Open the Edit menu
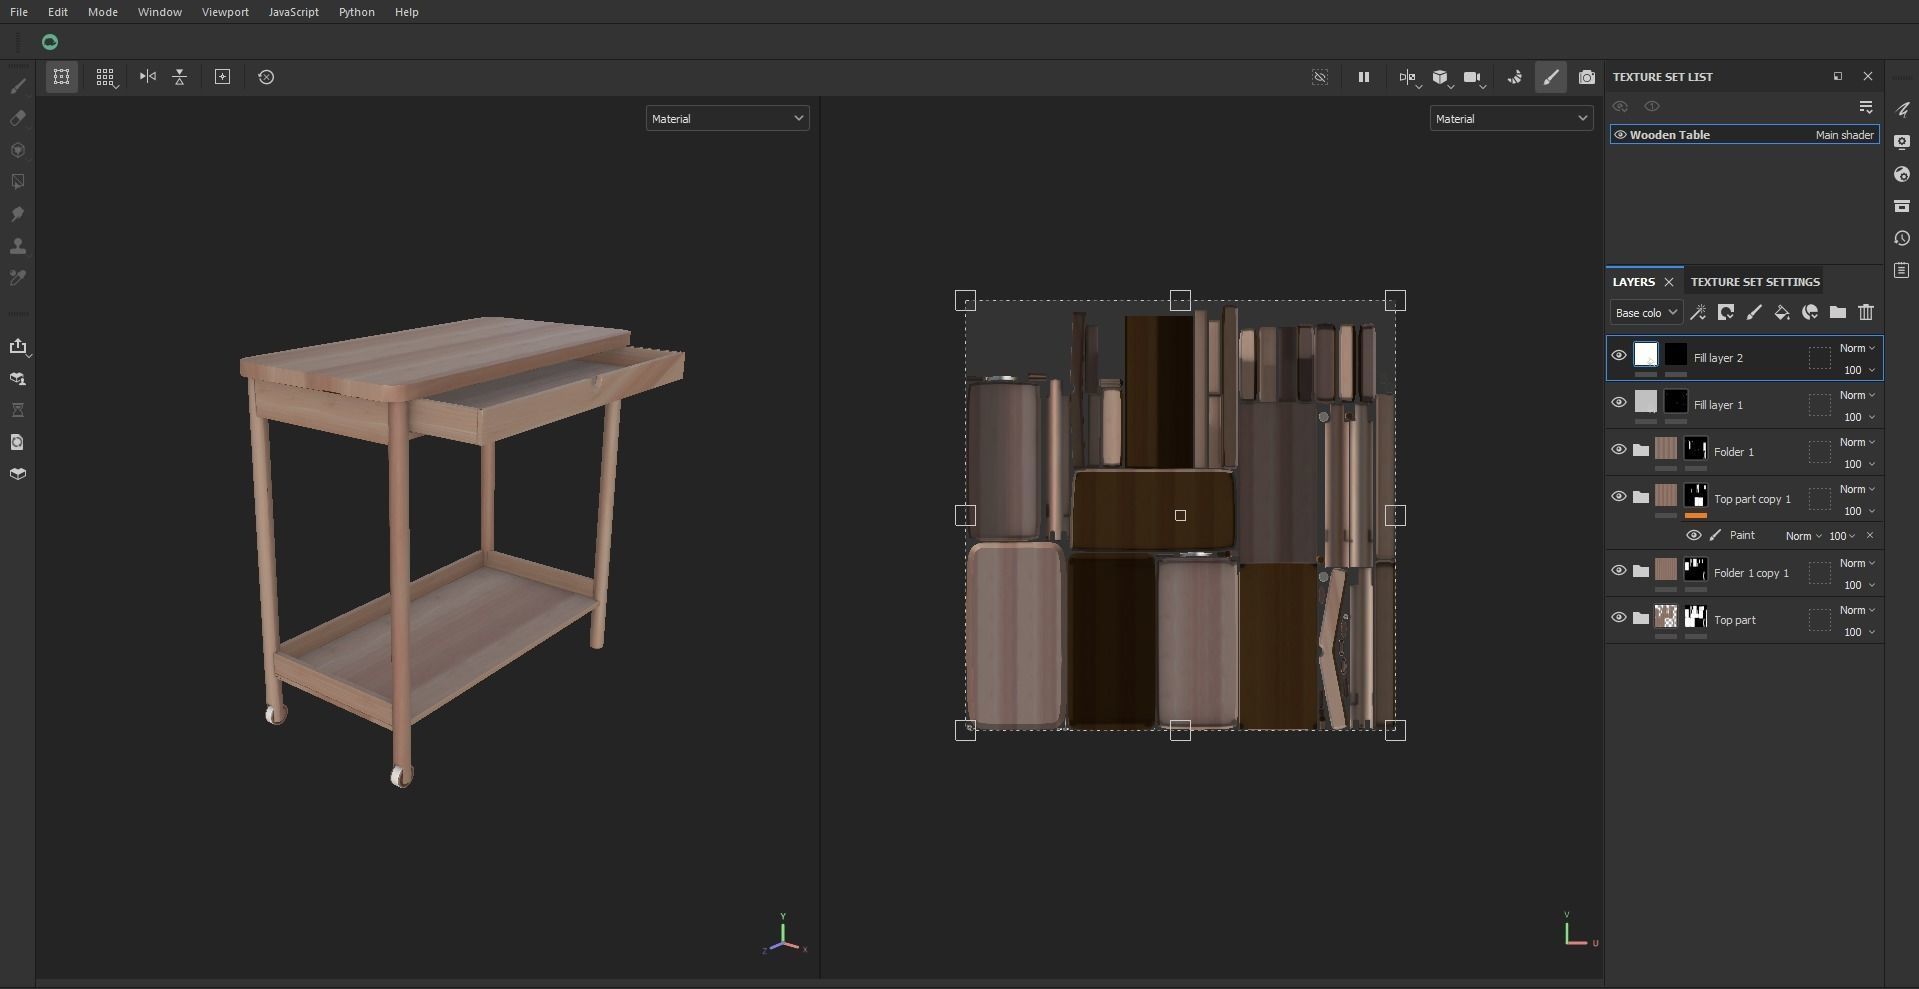Image resolution: width=1919 pixels, height=989 pixels. point(58,12)
